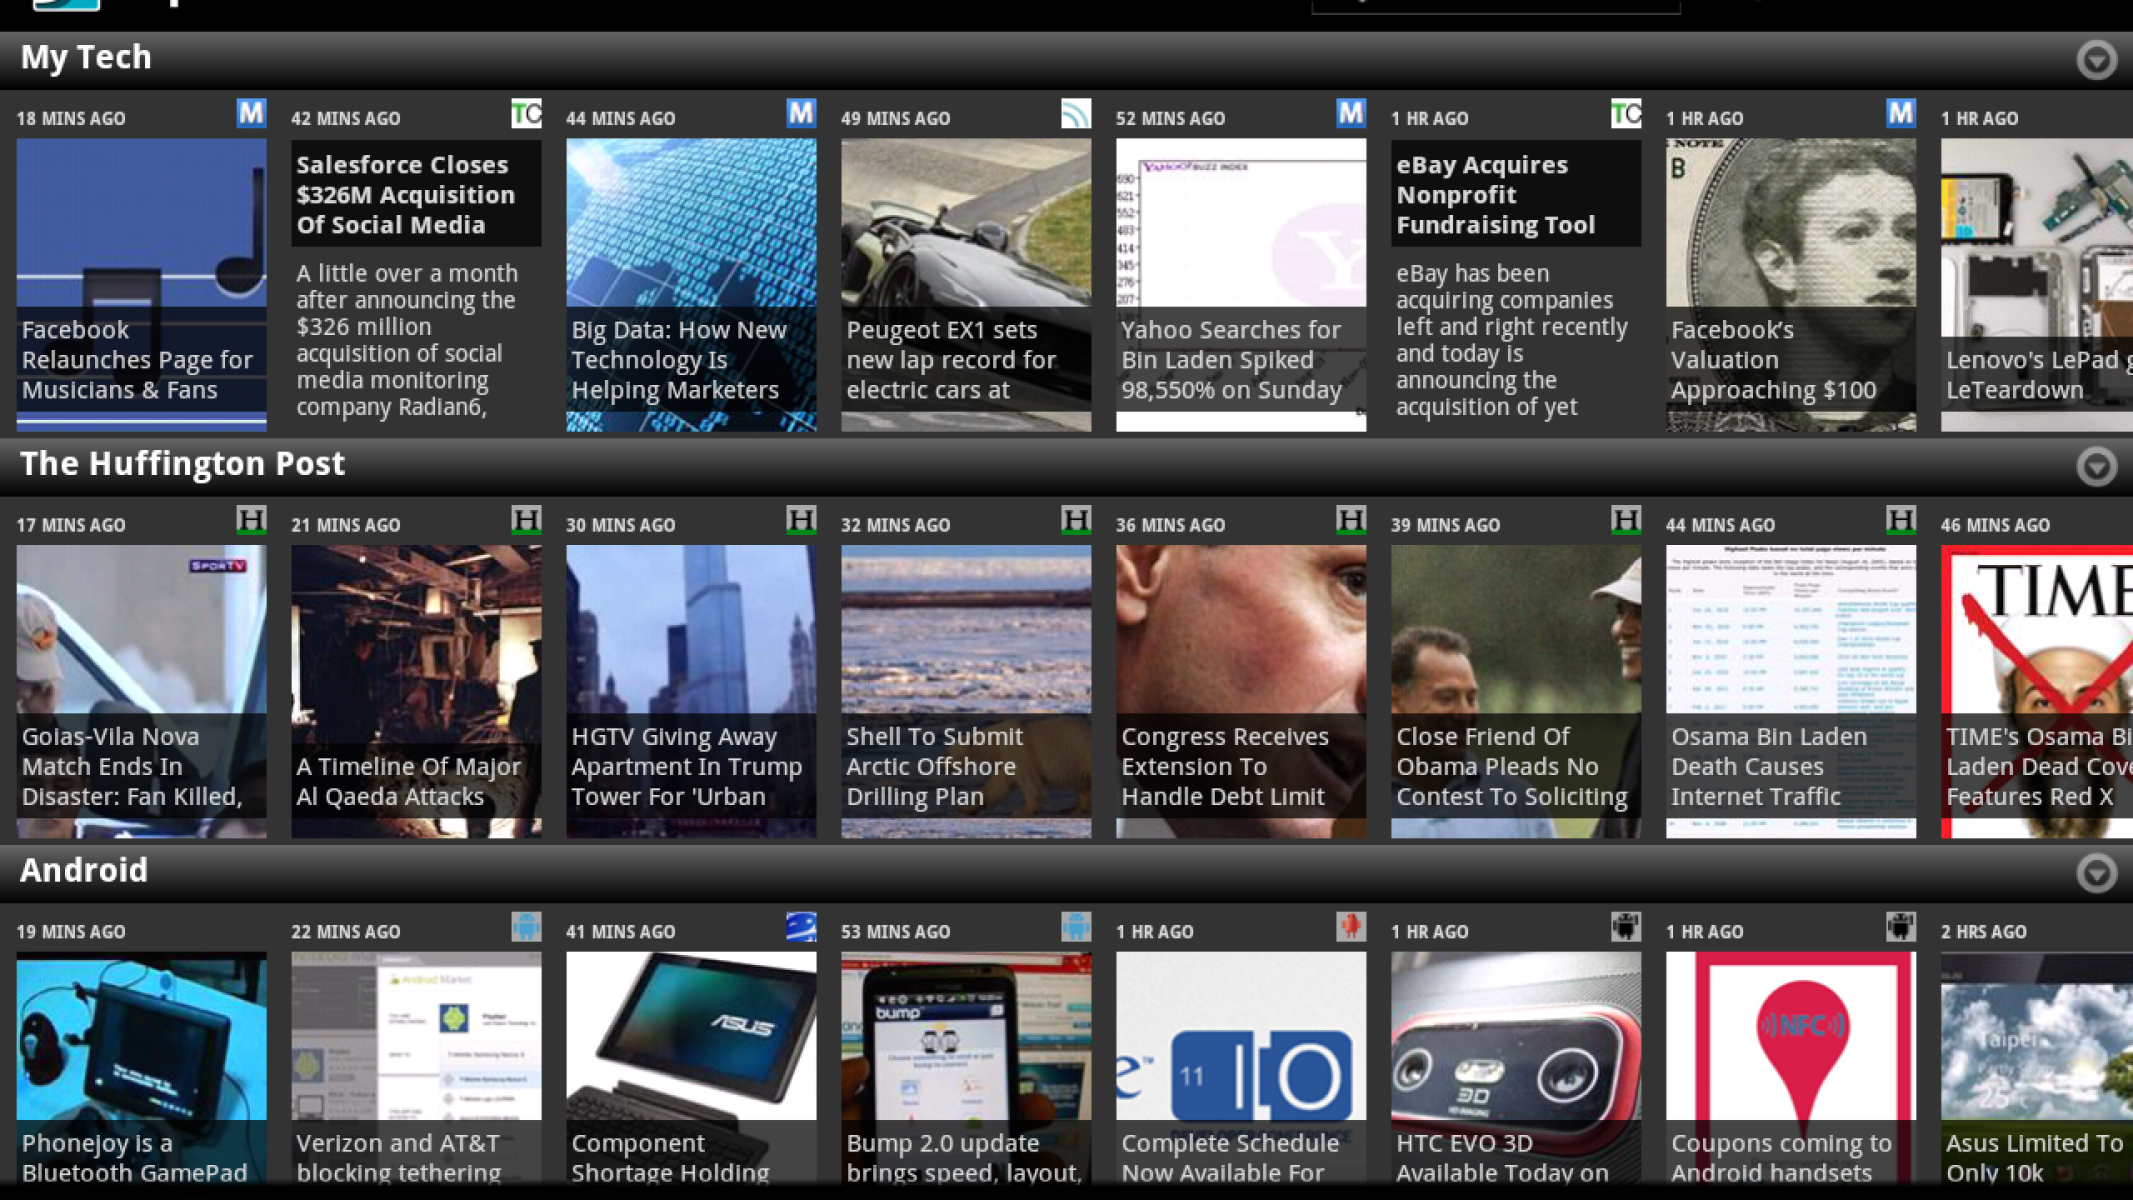This screenshot has width=2133, height=1200.
Task: Click globe source icon above Component Shortage article
Action: click(x=801, y=927)
